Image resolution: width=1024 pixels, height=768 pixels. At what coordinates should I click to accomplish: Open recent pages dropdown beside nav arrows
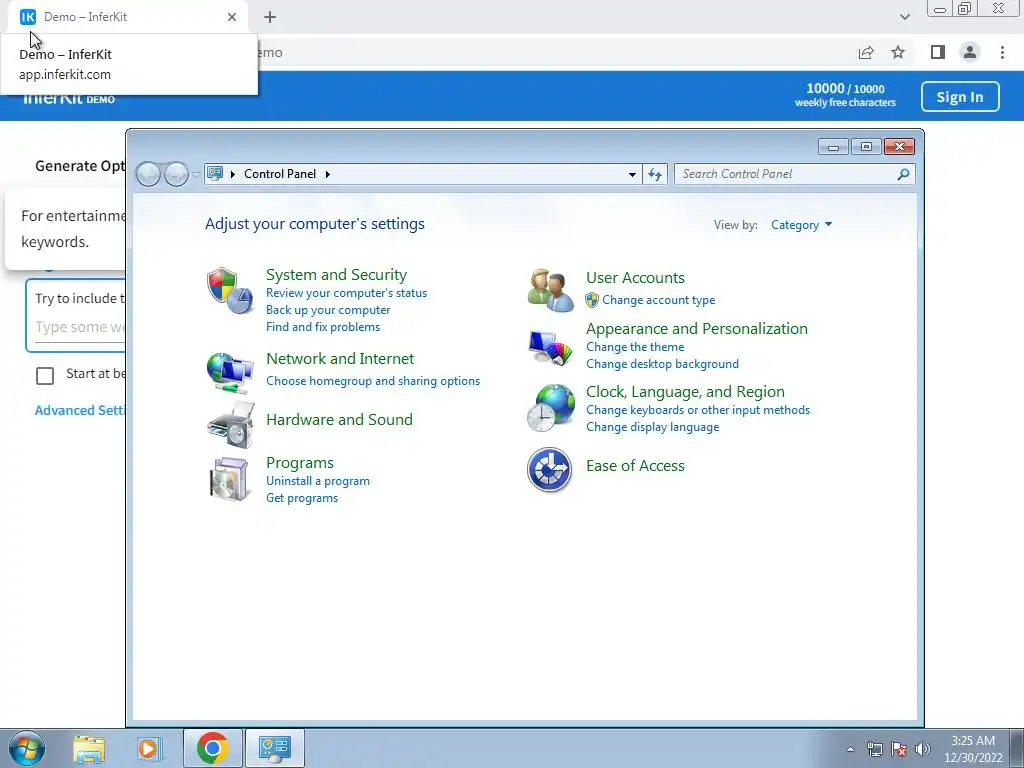tap(196, 174)
